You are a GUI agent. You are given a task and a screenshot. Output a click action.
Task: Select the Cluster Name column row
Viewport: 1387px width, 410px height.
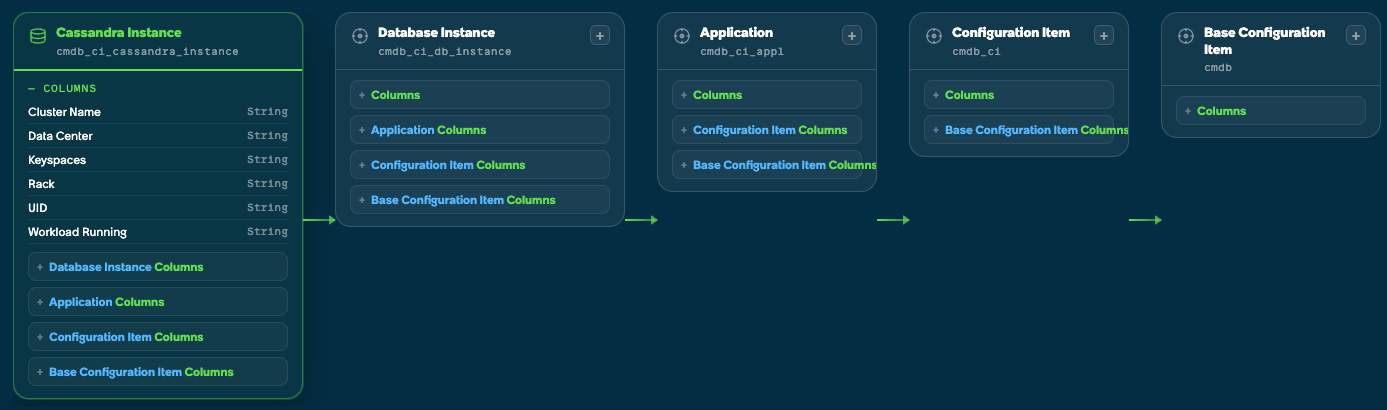[x=158, y=112]
